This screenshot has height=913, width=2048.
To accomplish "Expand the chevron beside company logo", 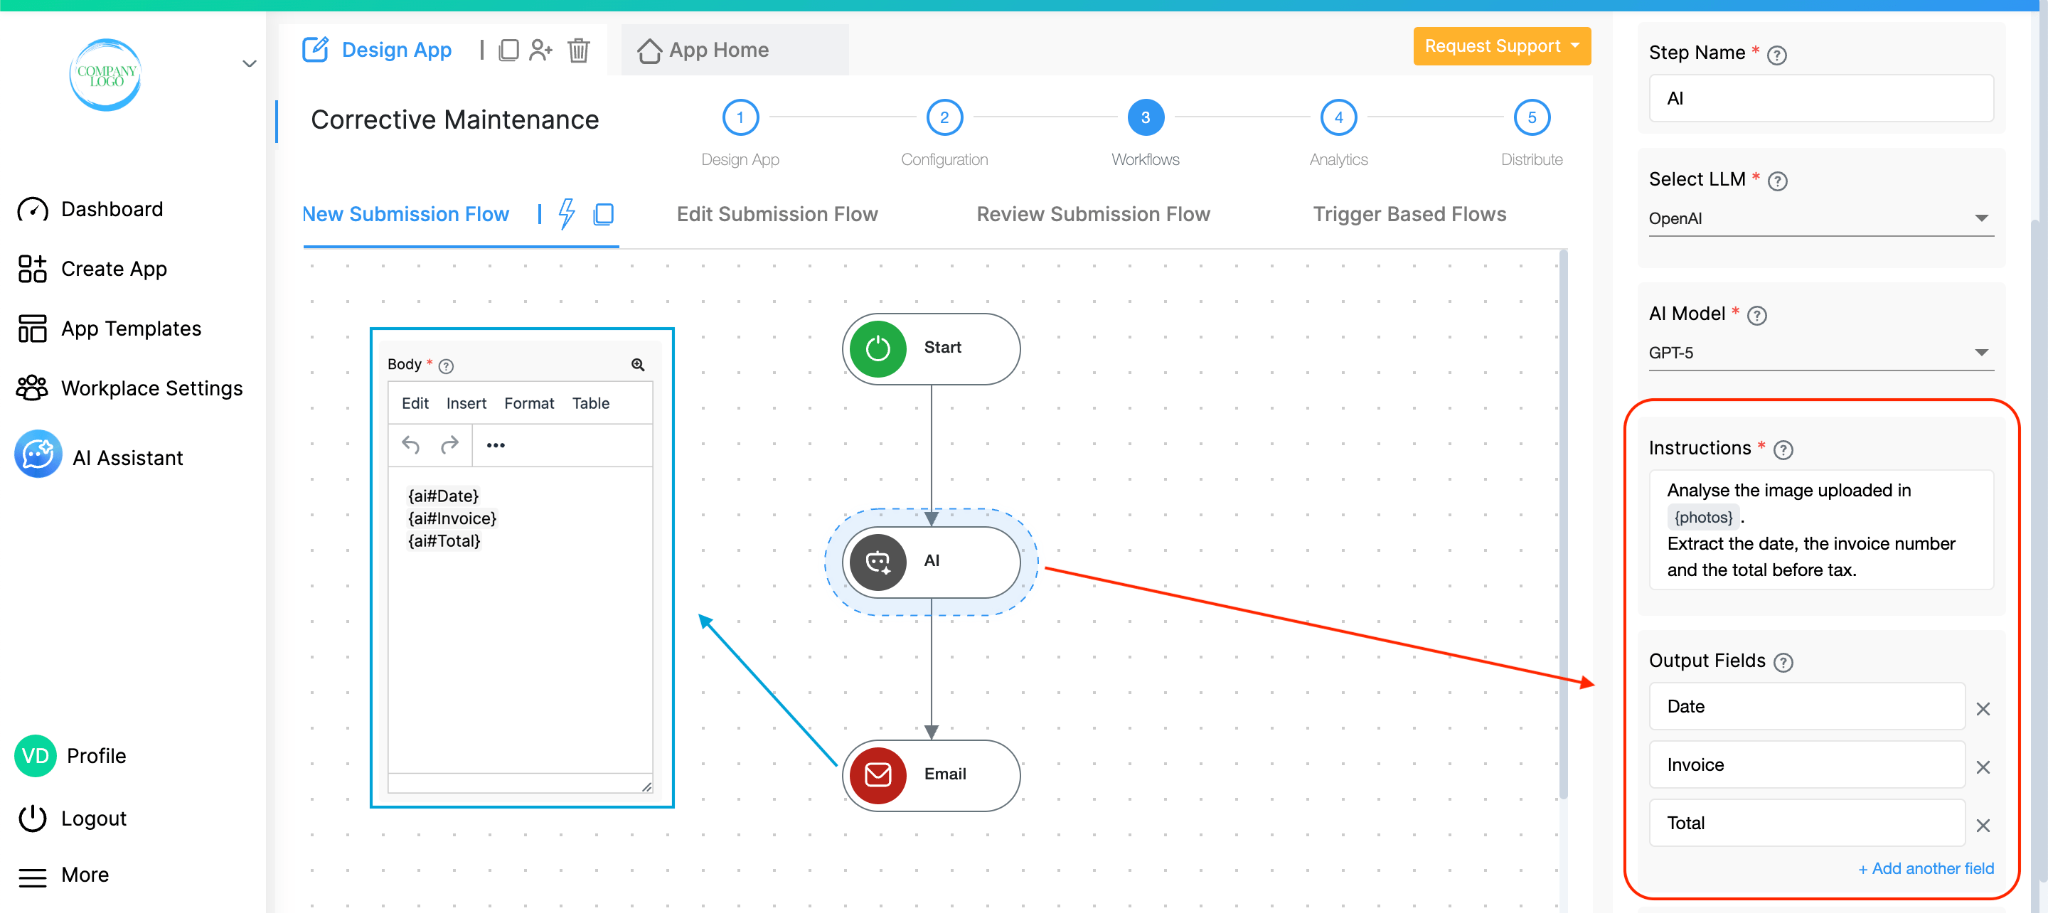I will (249, 64).
